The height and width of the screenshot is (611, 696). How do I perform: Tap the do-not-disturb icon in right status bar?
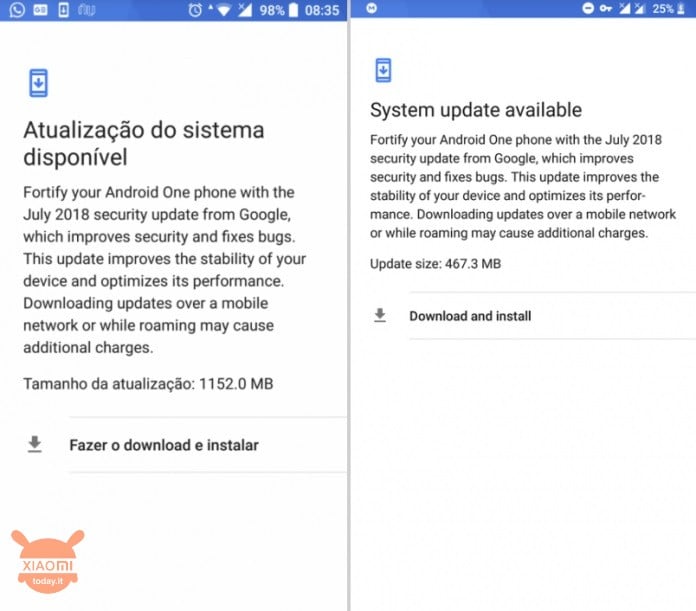click(588, 8)
